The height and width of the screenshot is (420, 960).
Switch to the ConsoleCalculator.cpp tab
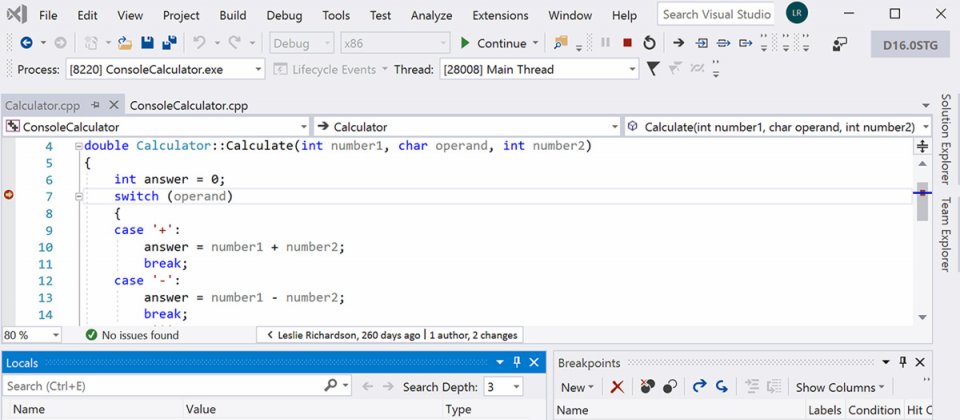click(x=189, y=105)
